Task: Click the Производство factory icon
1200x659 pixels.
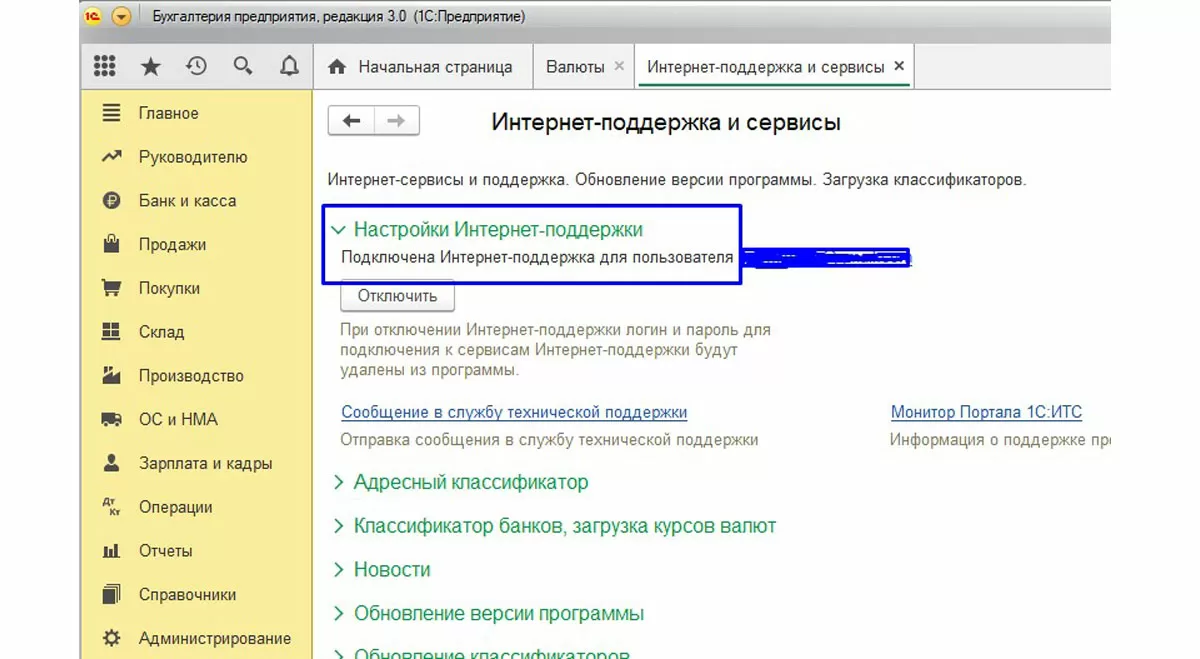Action: click(x=111, y=376)
